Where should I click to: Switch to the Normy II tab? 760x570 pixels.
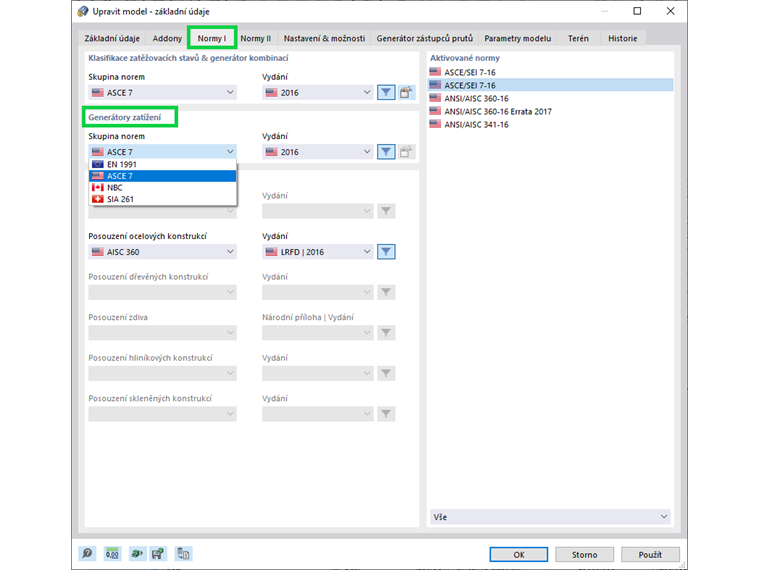tap(255, 38)
